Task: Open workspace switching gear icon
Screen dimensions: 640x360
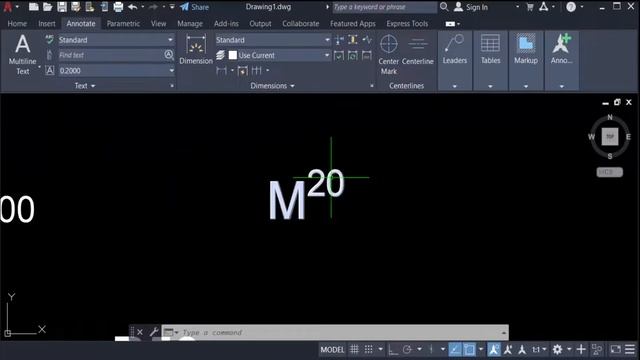Action: 557,349
